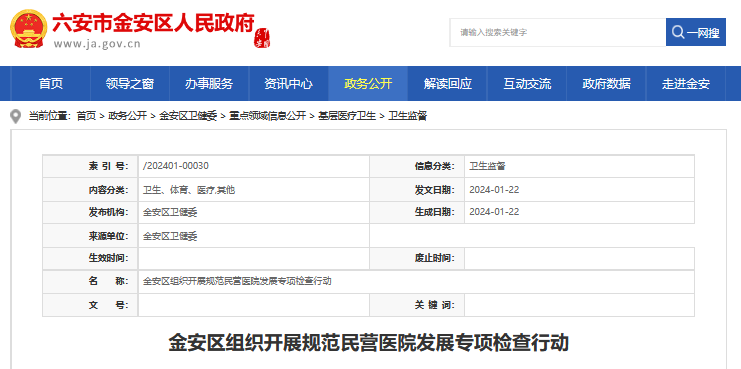This screenshot has height=369, width=741.
Task: Click the 废止时间 label cell
Action: pyautogui.click(x=417, y=258)
